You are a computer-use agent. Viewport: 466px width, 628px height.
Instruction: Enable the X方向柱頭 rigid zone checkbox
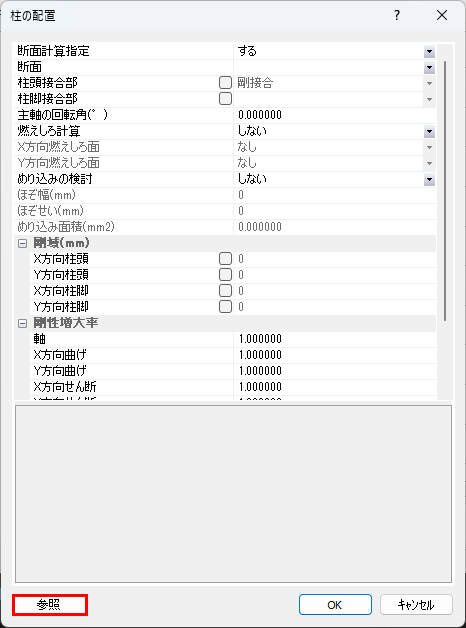coord(225,259)
